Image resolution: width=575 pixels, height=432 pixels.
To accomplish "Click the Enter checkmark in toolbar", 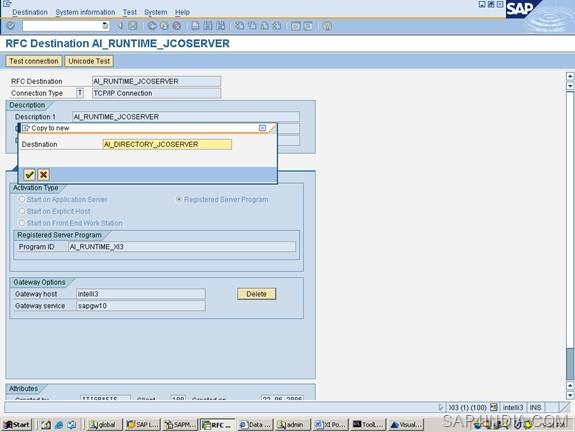I will (x=11, y=26).
